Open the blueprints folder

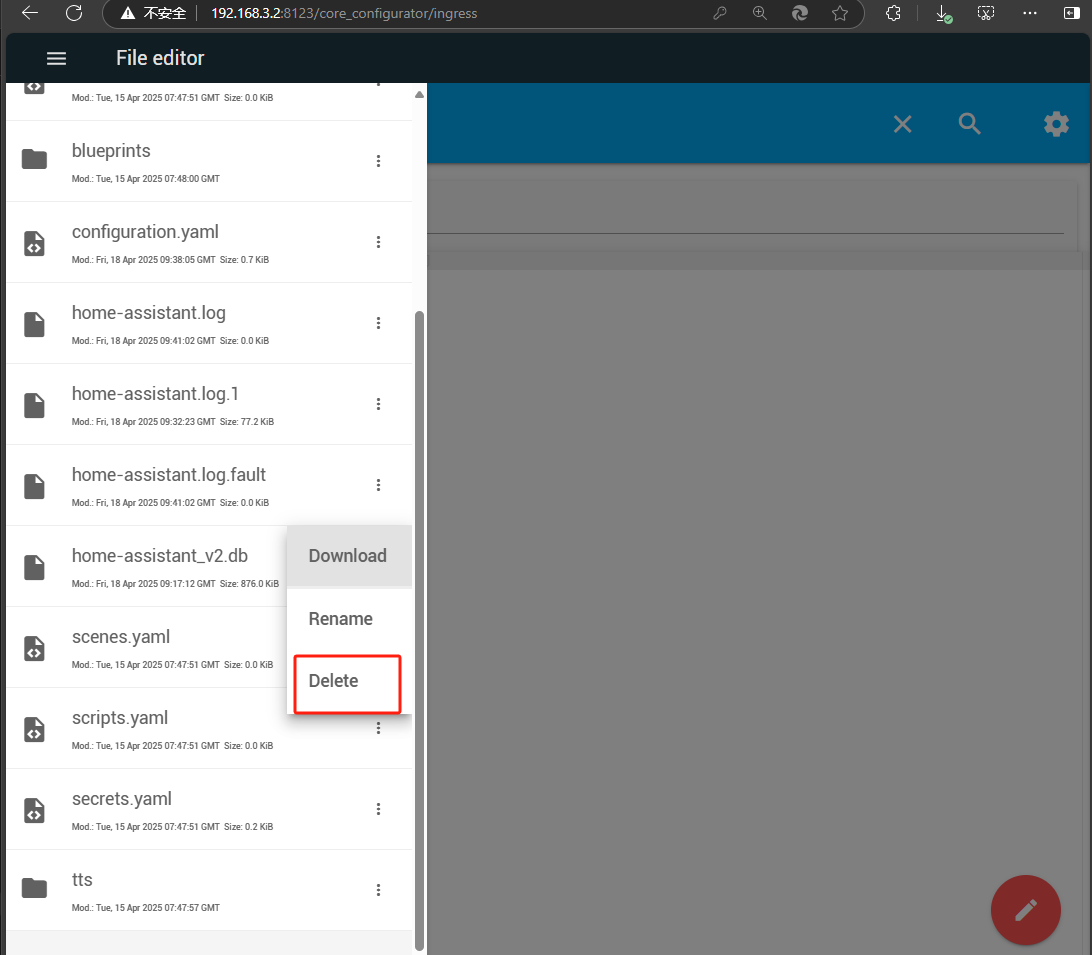click(111, 151)
